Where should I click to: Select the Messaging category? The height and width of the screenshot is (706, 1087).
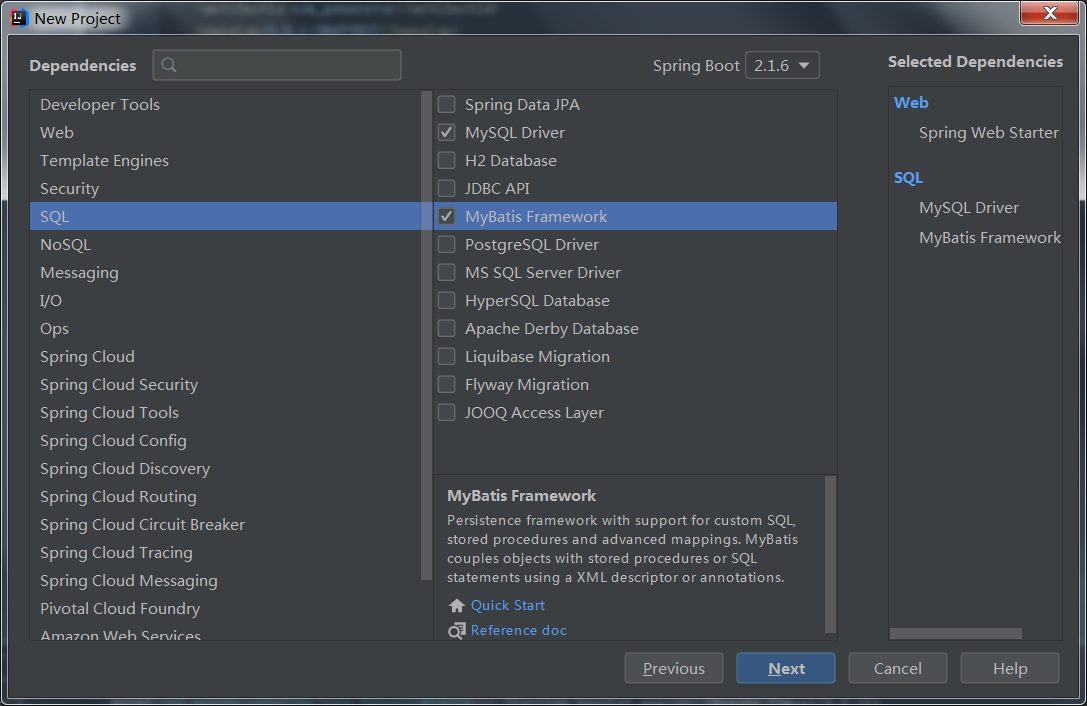tap(225, 273)
